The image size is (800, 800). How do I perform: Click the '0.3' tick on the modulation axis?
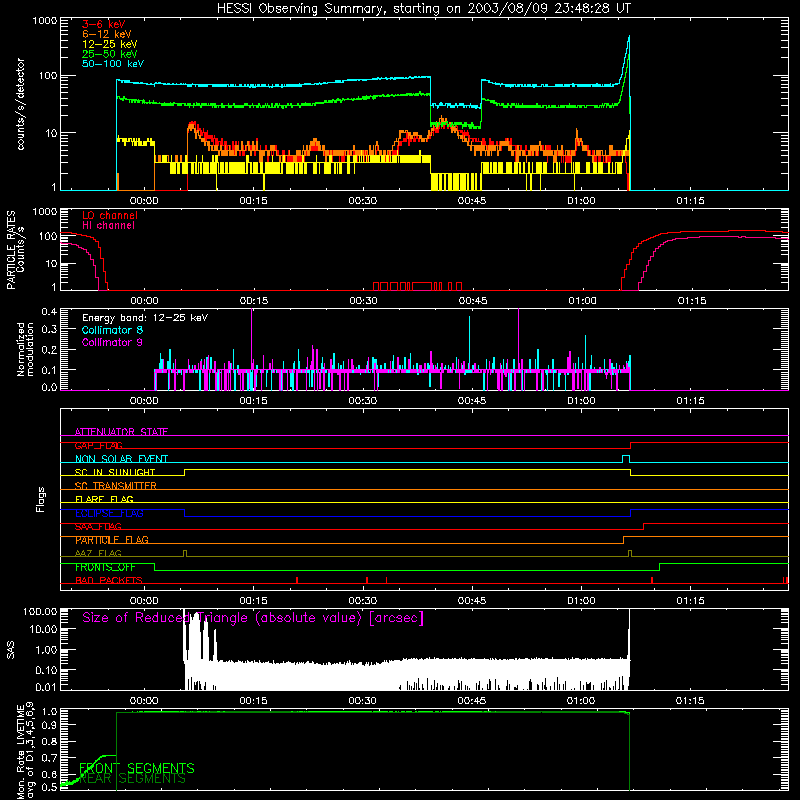(x=49, y=330)
